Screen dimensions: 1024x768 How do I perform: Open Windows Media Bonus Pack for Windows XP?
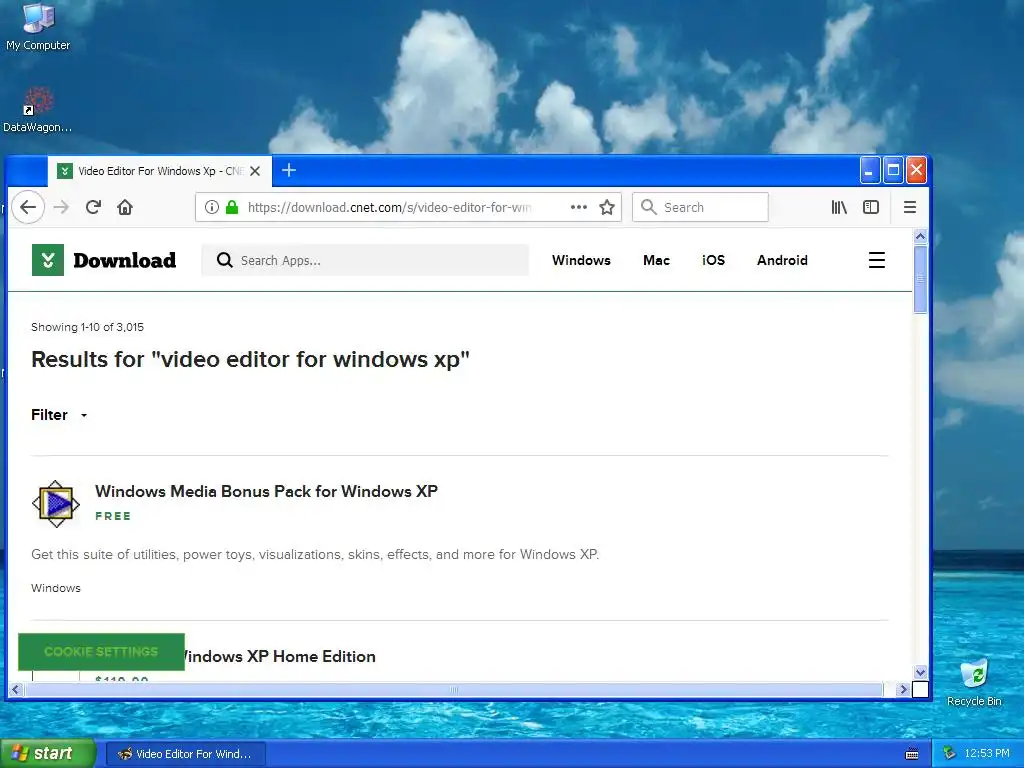pos(266,491)
